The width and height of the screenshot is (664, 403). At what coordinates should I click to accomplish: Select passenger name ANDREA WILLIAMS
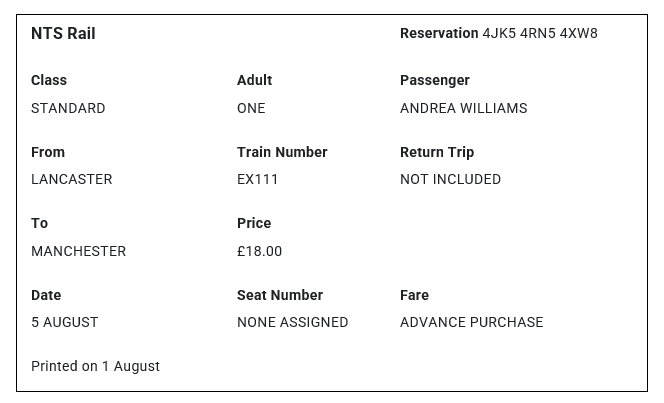(x=463, y=108)
